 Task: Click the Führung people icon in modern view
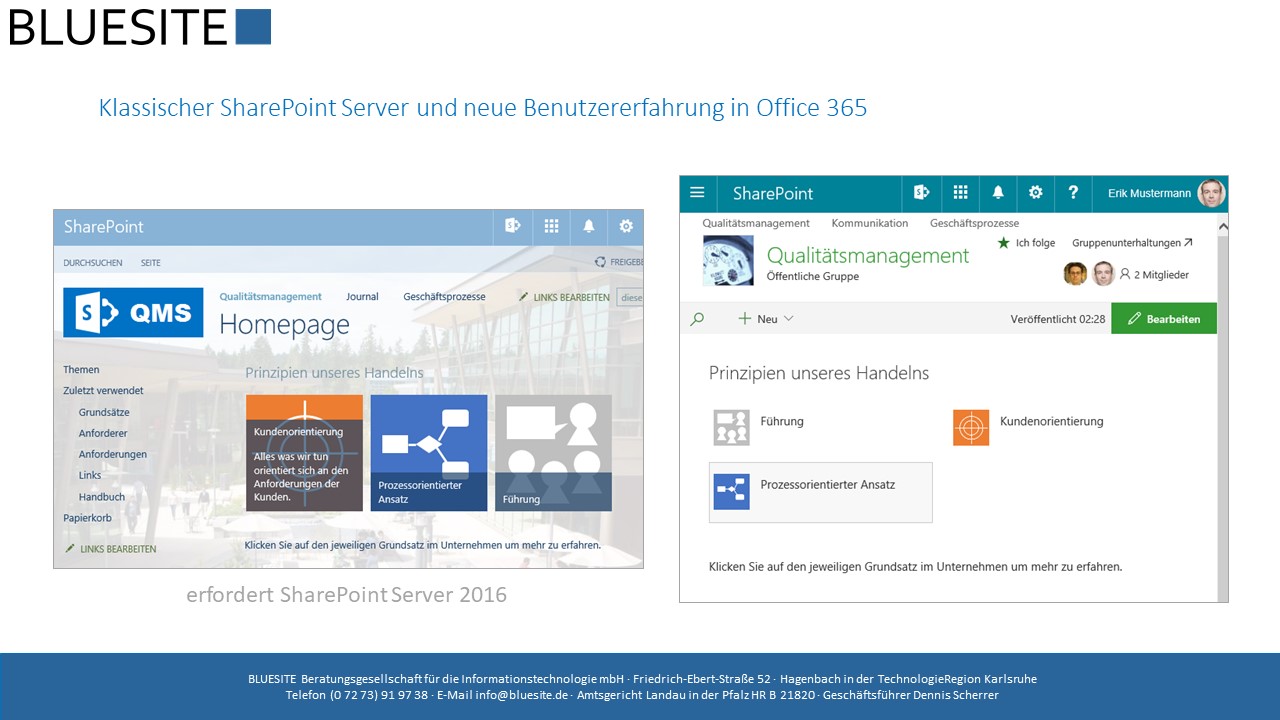tap(731, 427)
